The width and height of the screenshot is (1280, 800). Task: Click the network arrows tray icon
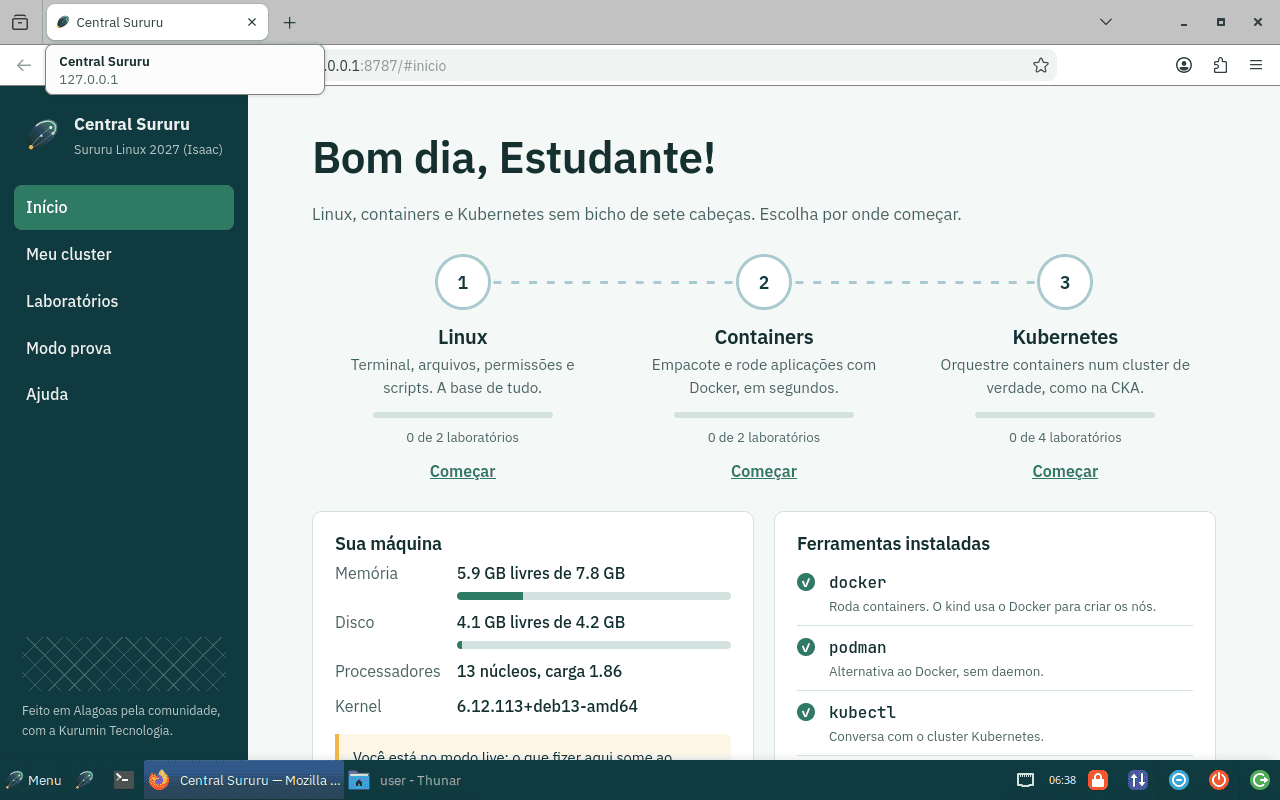(x=1138, y=780)
